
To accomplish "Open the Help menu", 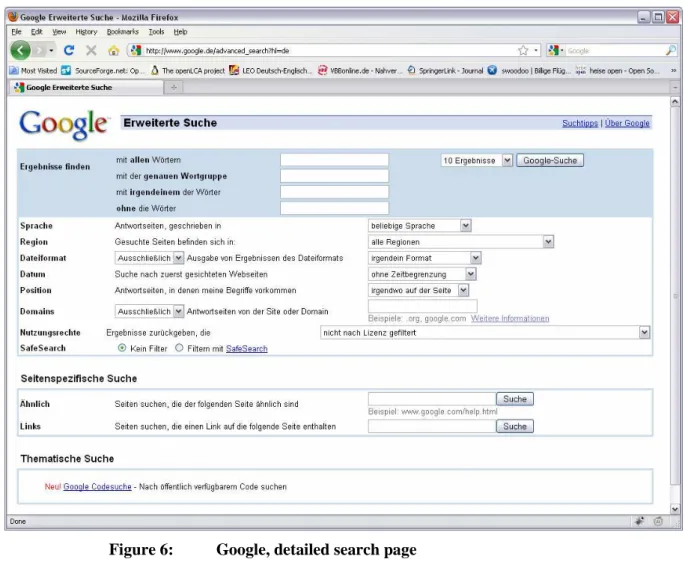I will click(180, 31).
